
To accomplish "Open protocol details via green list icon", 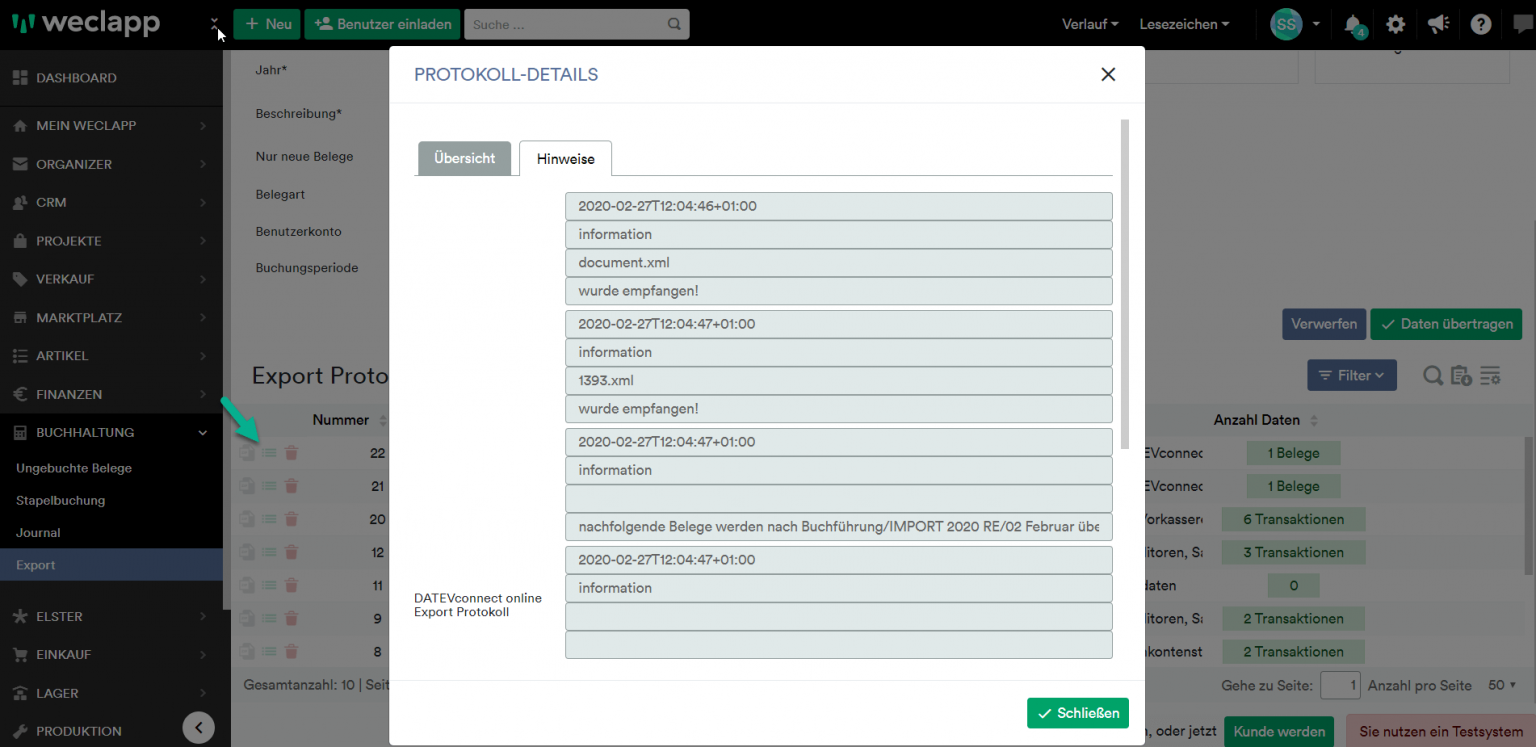I will point(268,452).
